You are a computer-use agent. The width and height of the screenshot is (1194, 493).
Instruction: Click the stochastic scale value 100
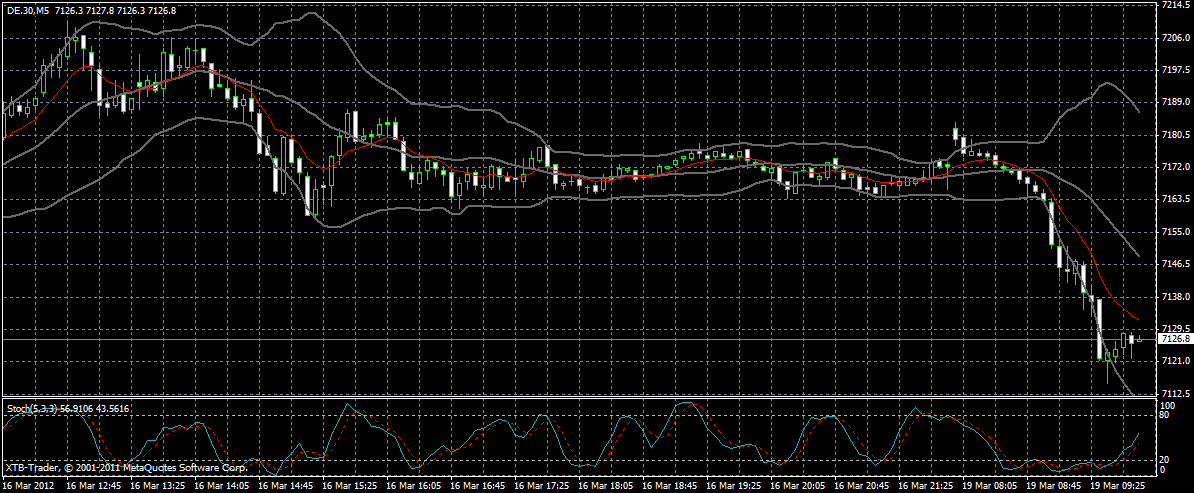coord(1168,405)
